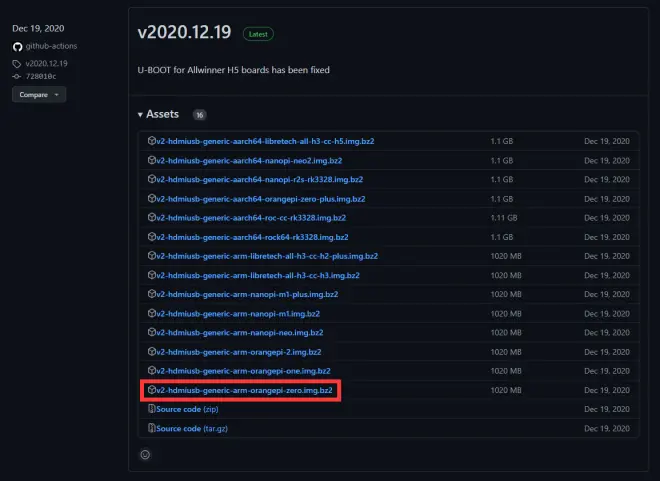Open the v2020.12.19 release title
Screen dimensions: 660x481
tap(184, 32)
